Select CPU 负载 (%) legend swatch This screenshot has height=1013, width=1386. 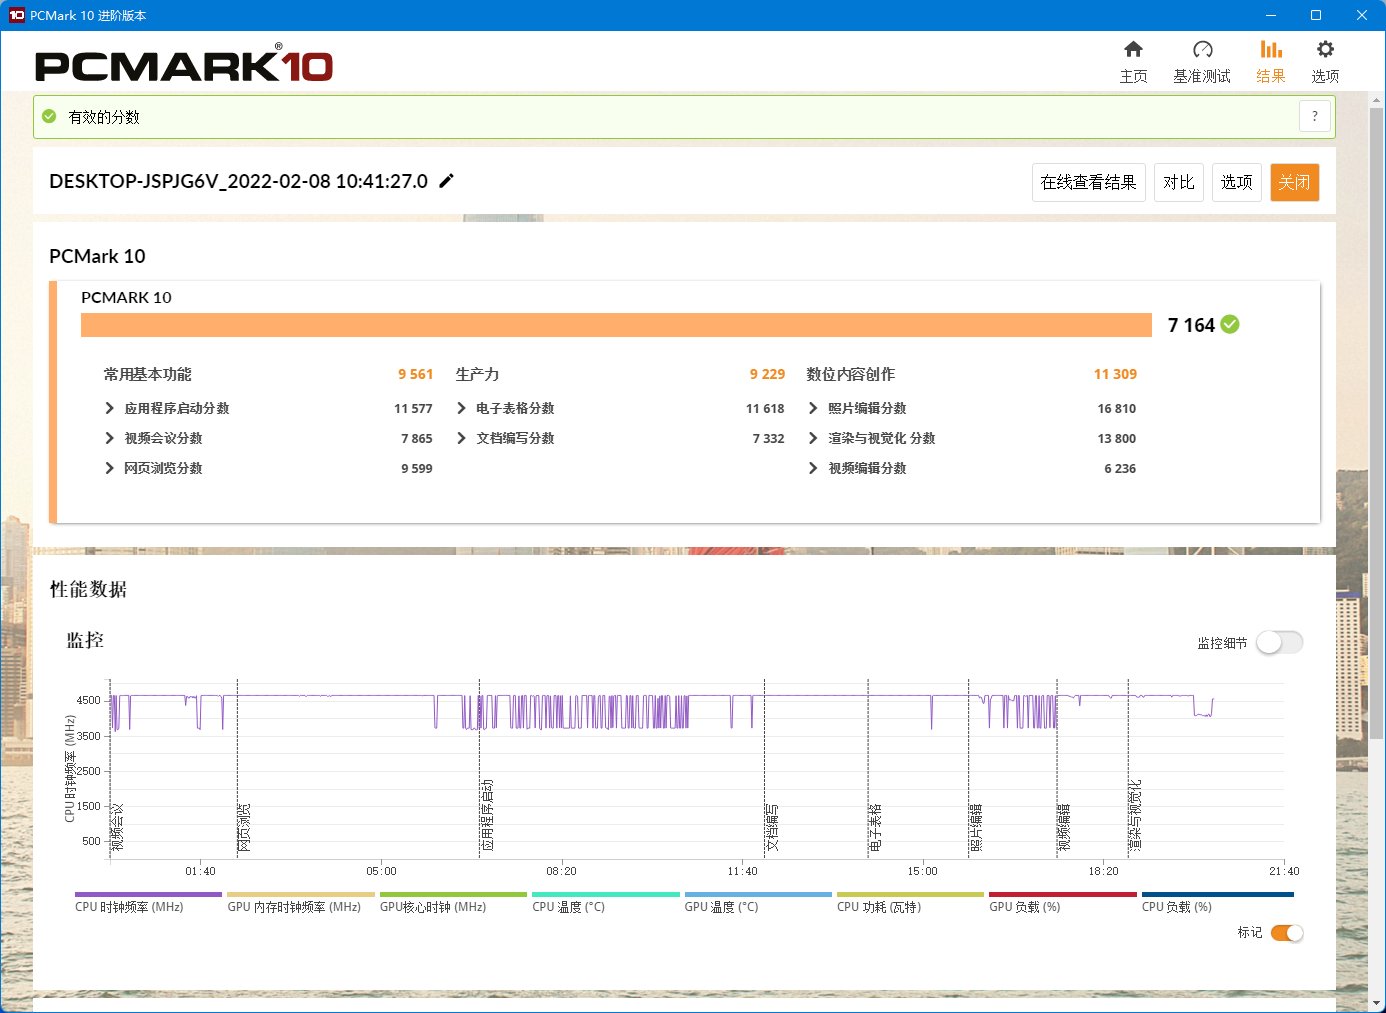click(x=1218, y=895)
